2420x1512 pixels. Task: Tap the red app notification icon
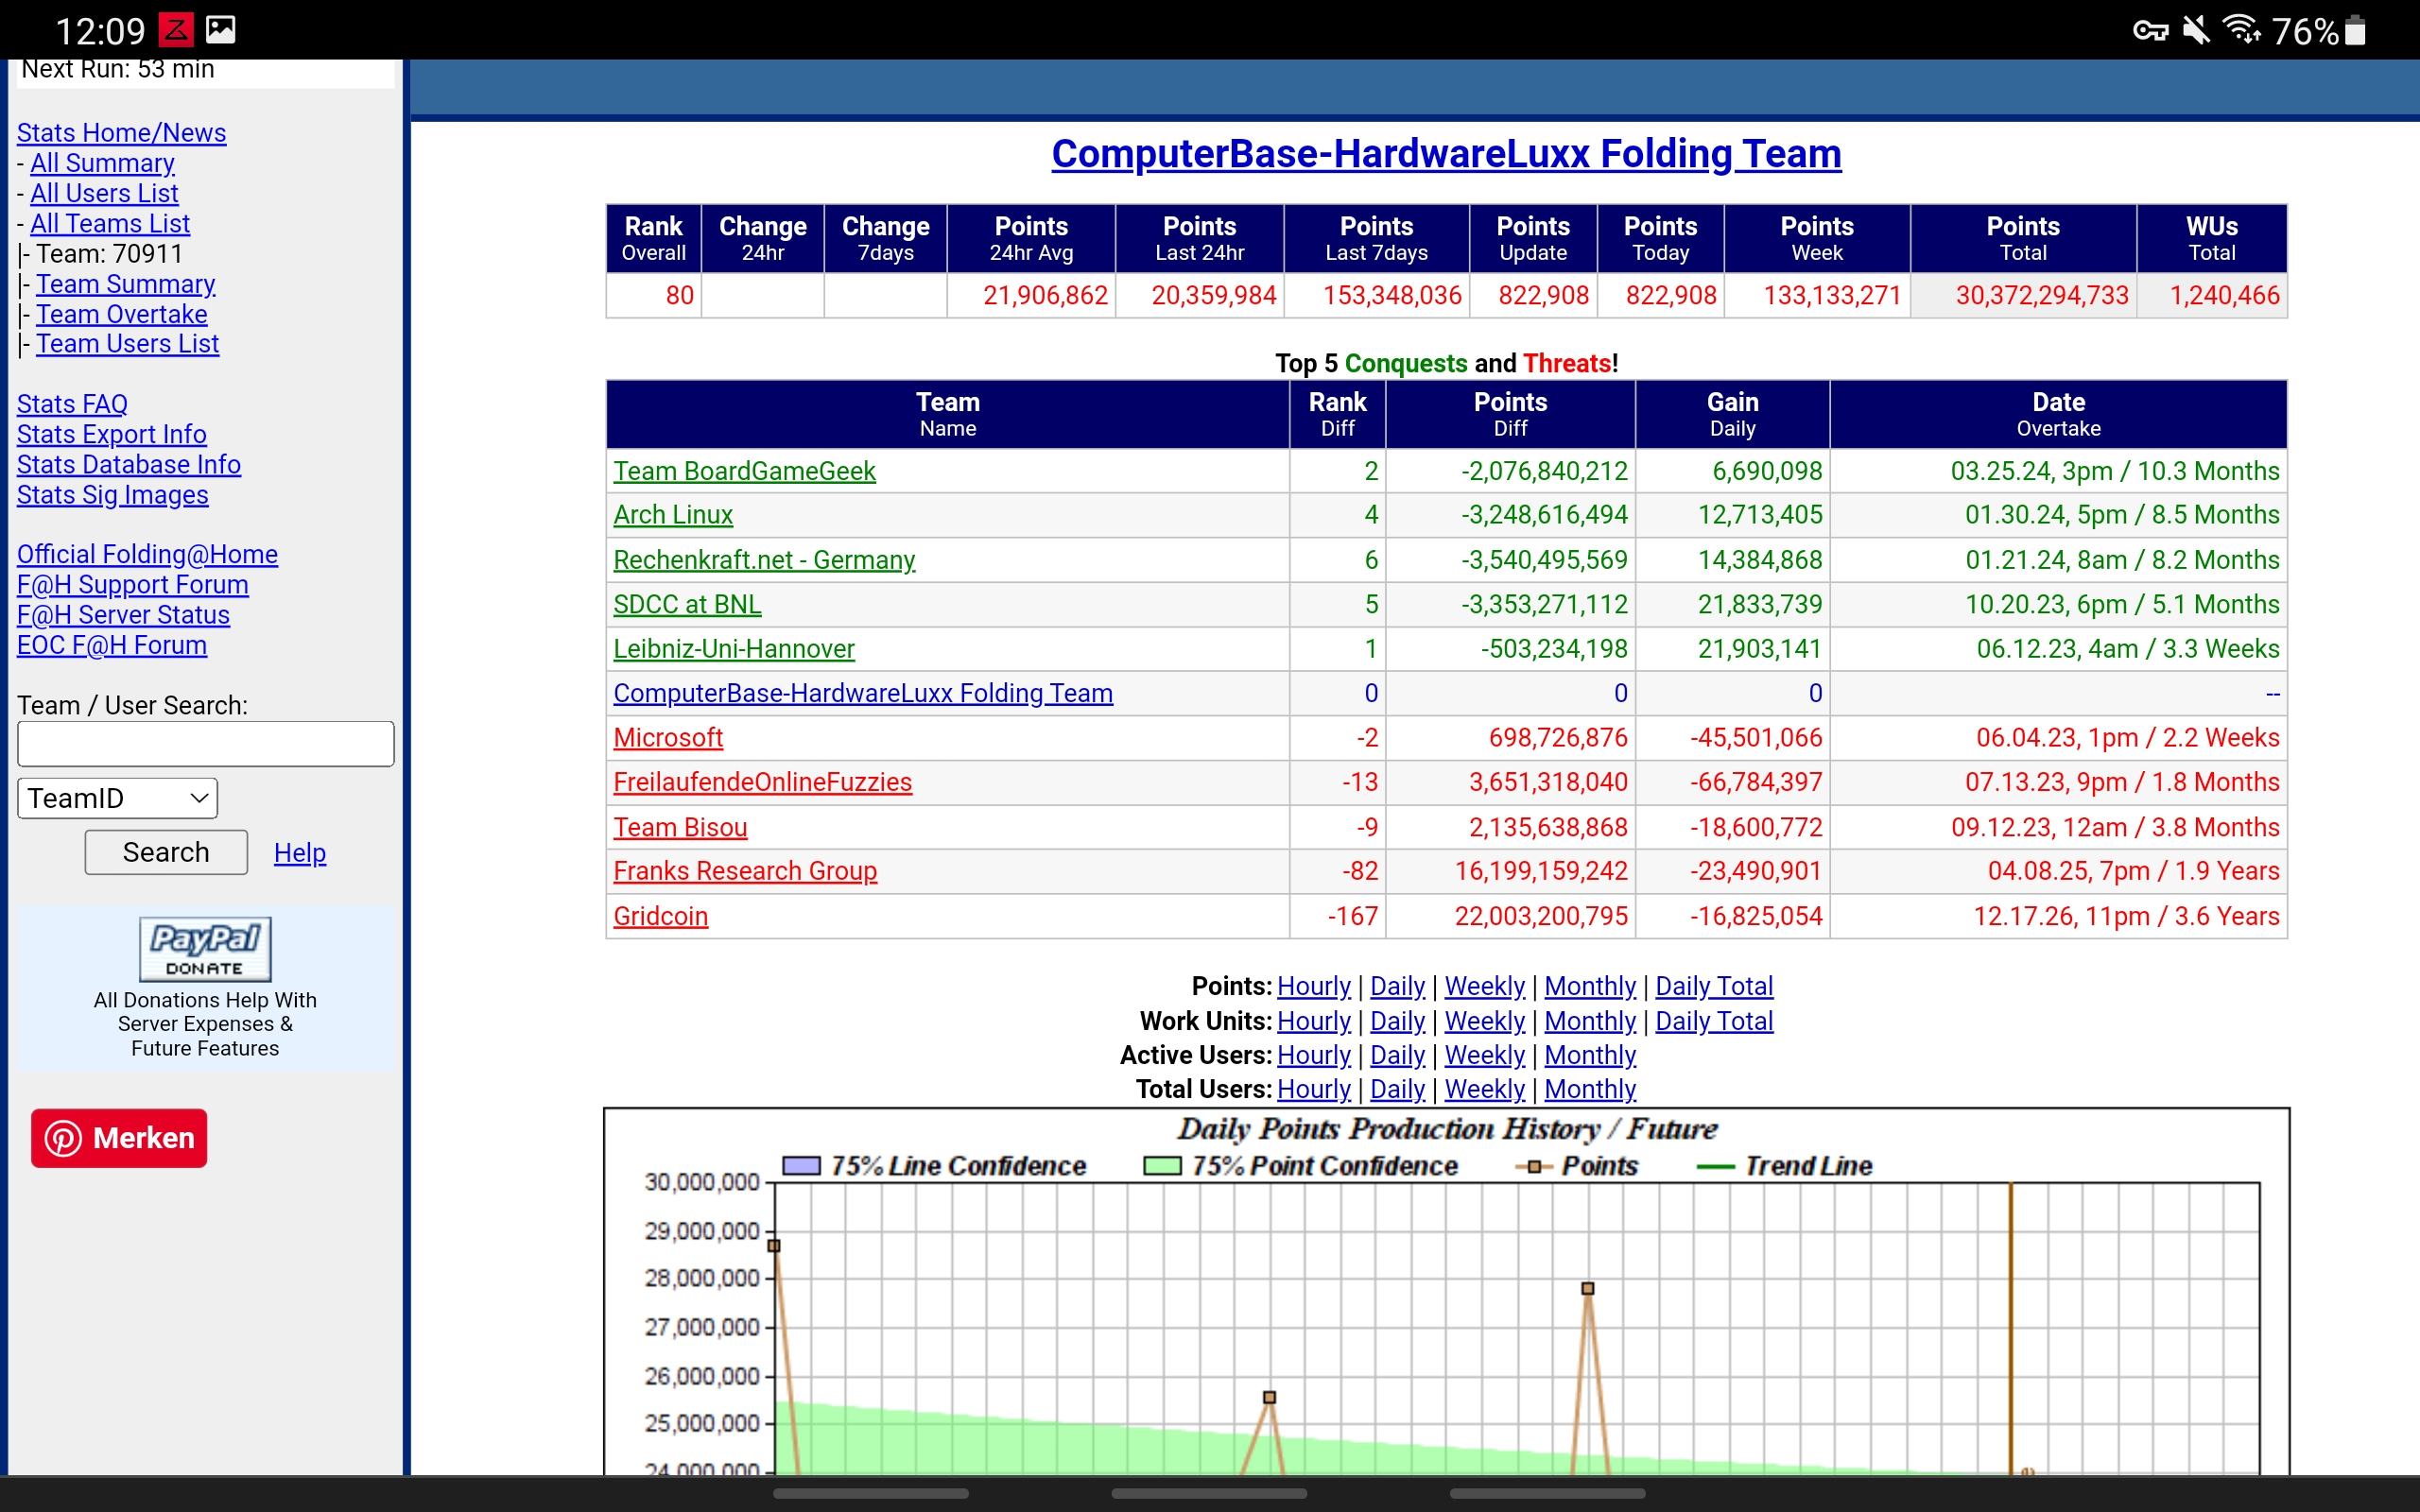[x=175, y=30]
